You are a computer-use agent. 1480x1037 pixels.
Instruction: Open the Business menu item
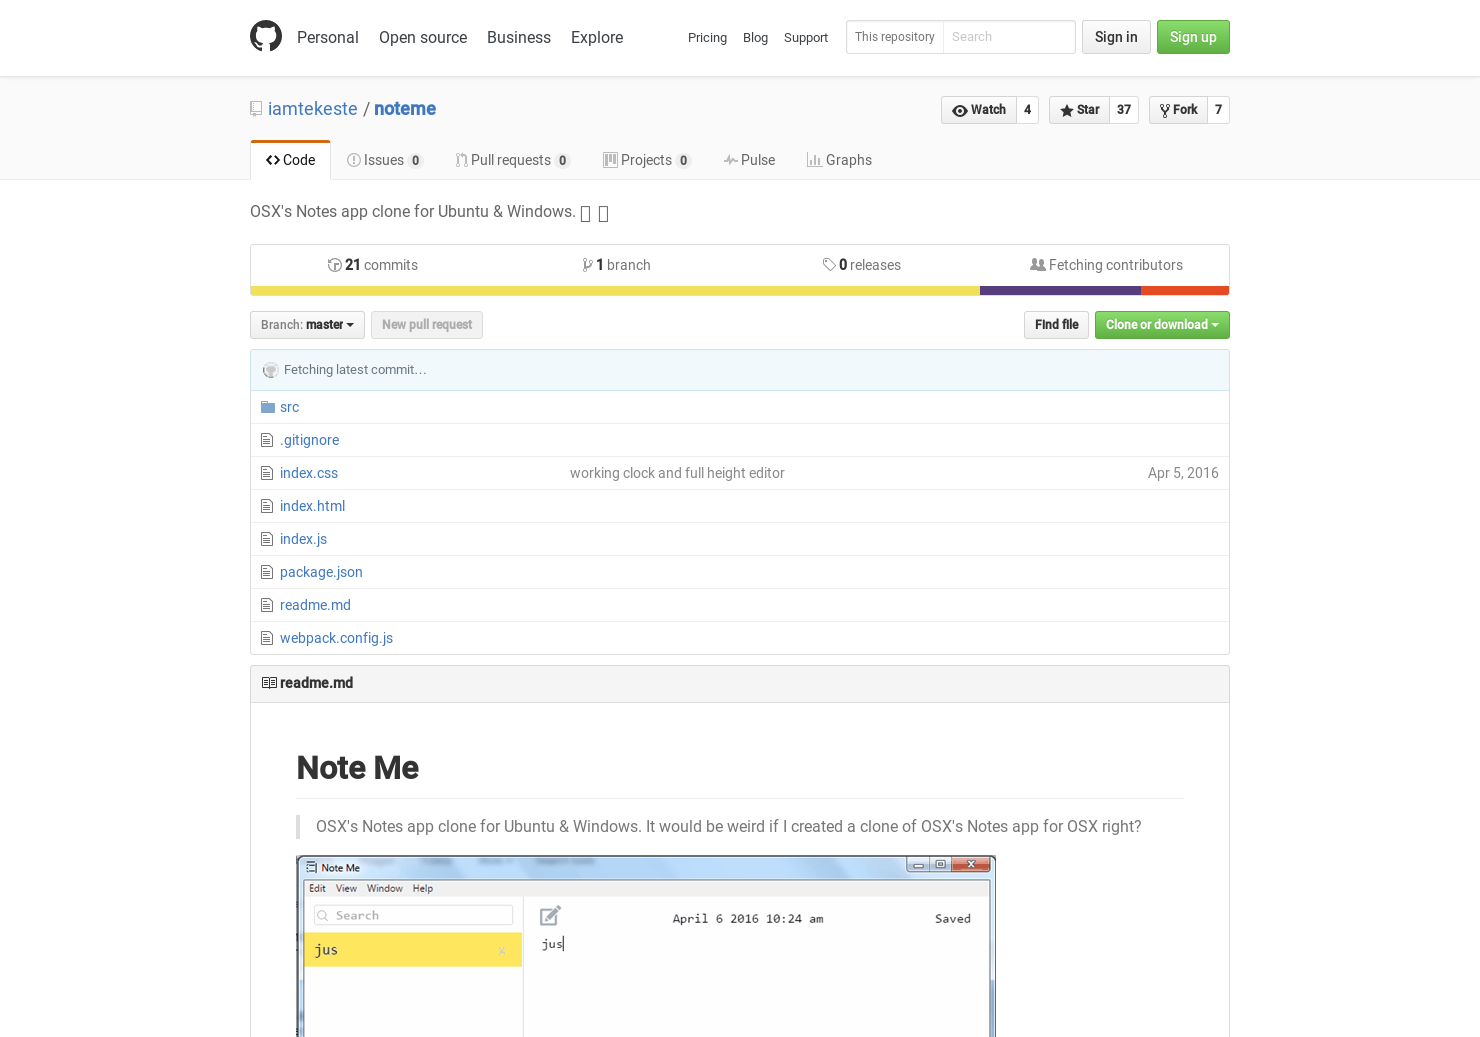click(x=519, y=37)
